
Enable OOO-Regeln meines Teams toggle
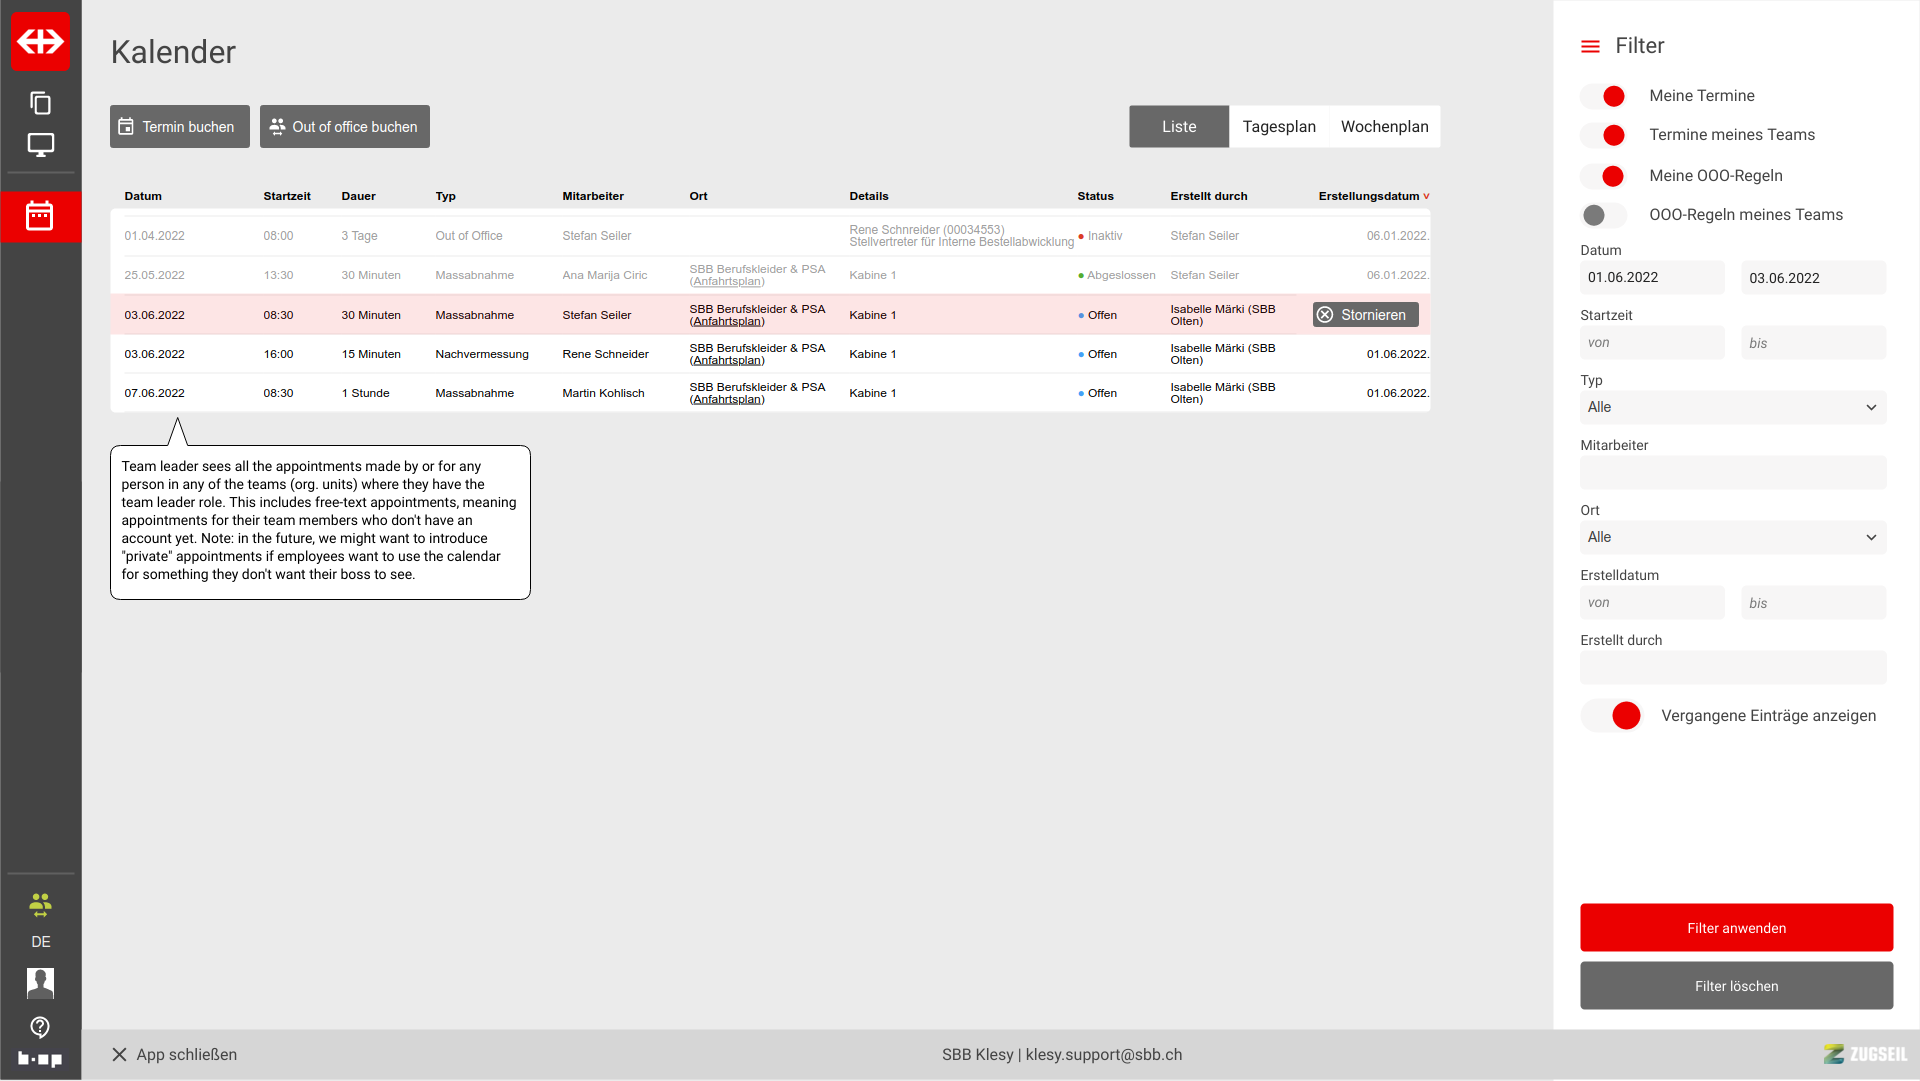pyautogui.click(x=1604, y=215)
